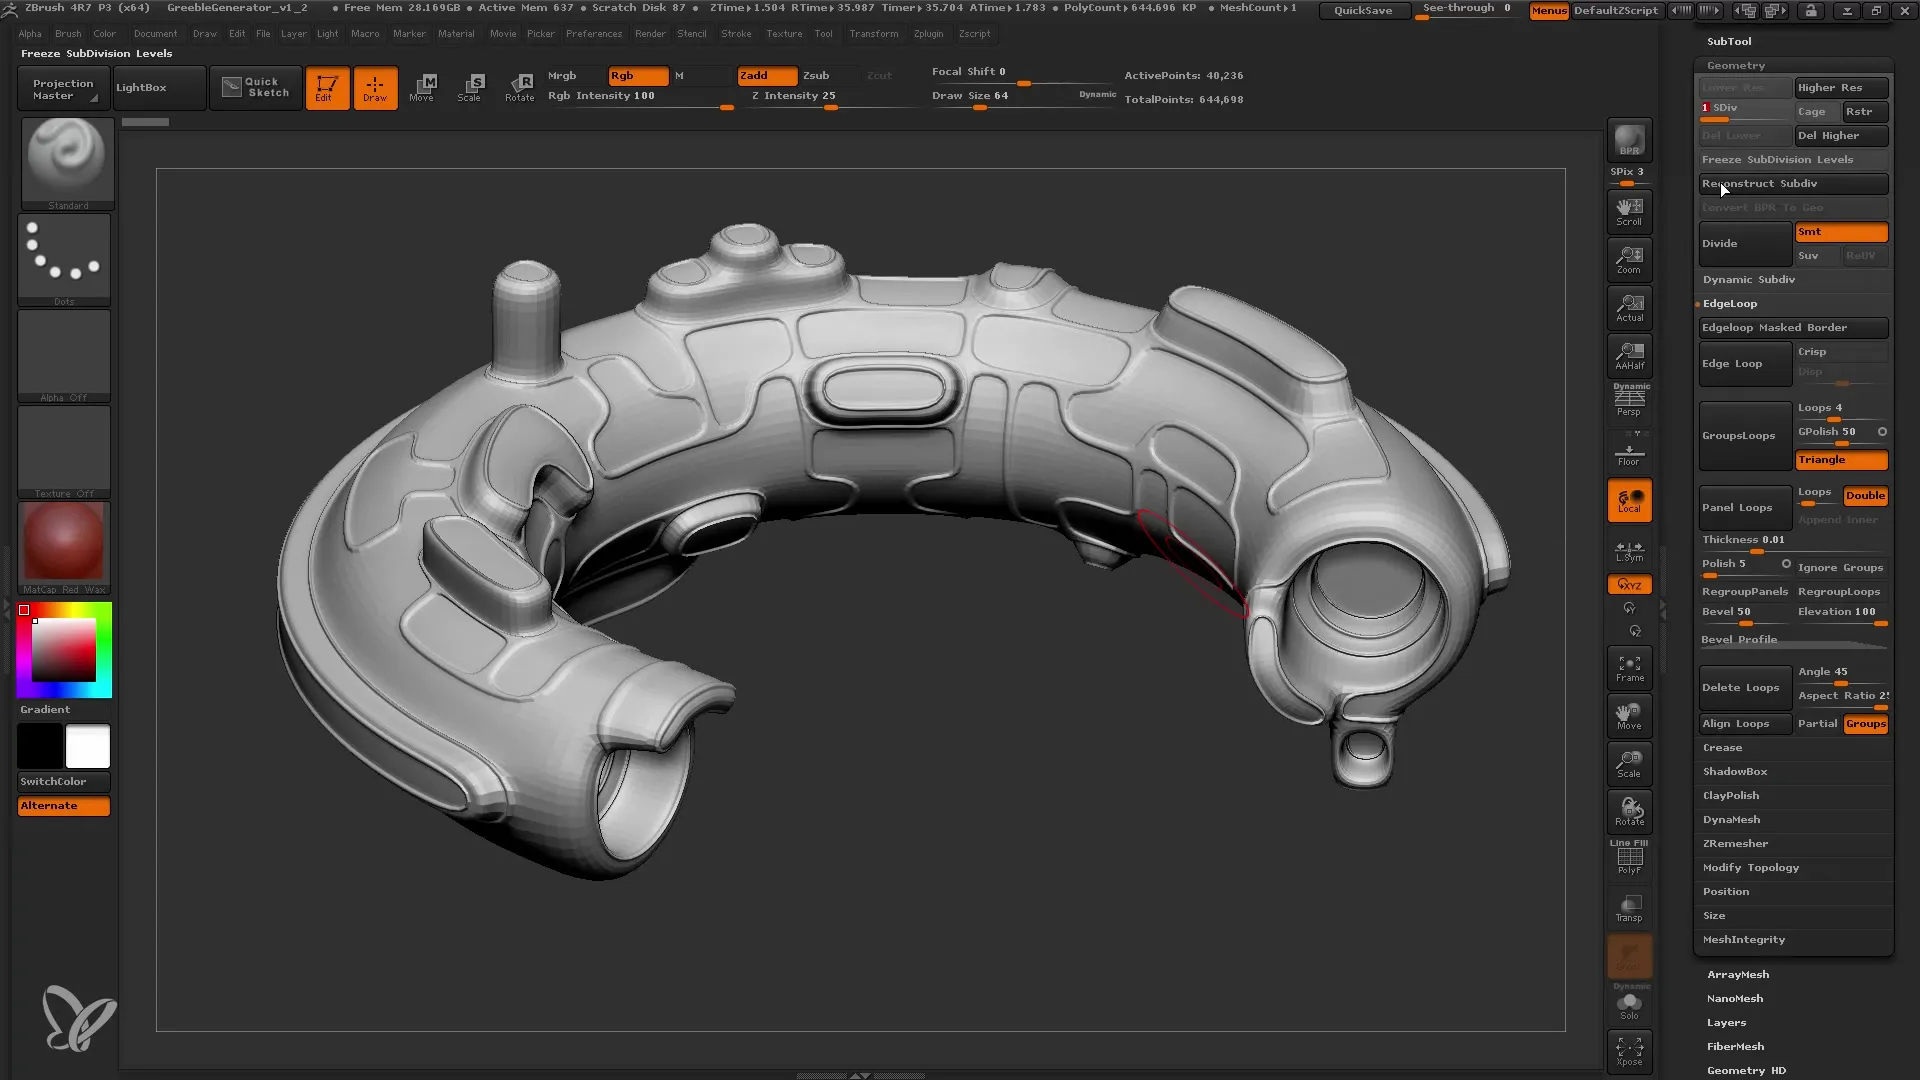The height and width of the screenshot is (1080, 1920).
Task: Toggle the XYZ rotation button
Action: 1629,584
